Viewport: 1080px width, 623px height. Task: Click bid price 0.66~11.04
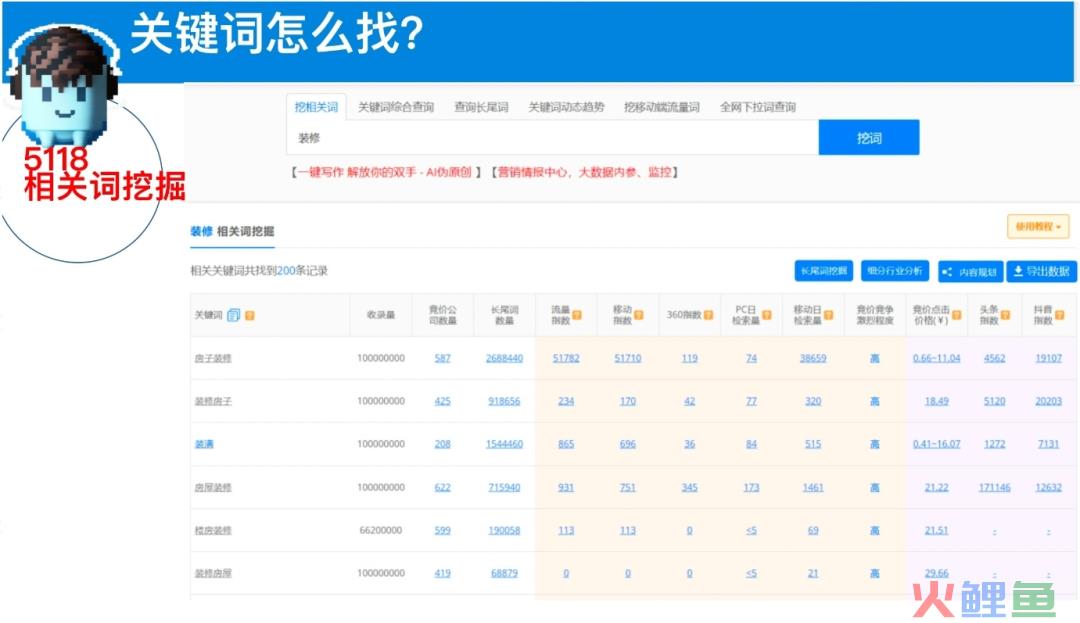click(936, 359)
